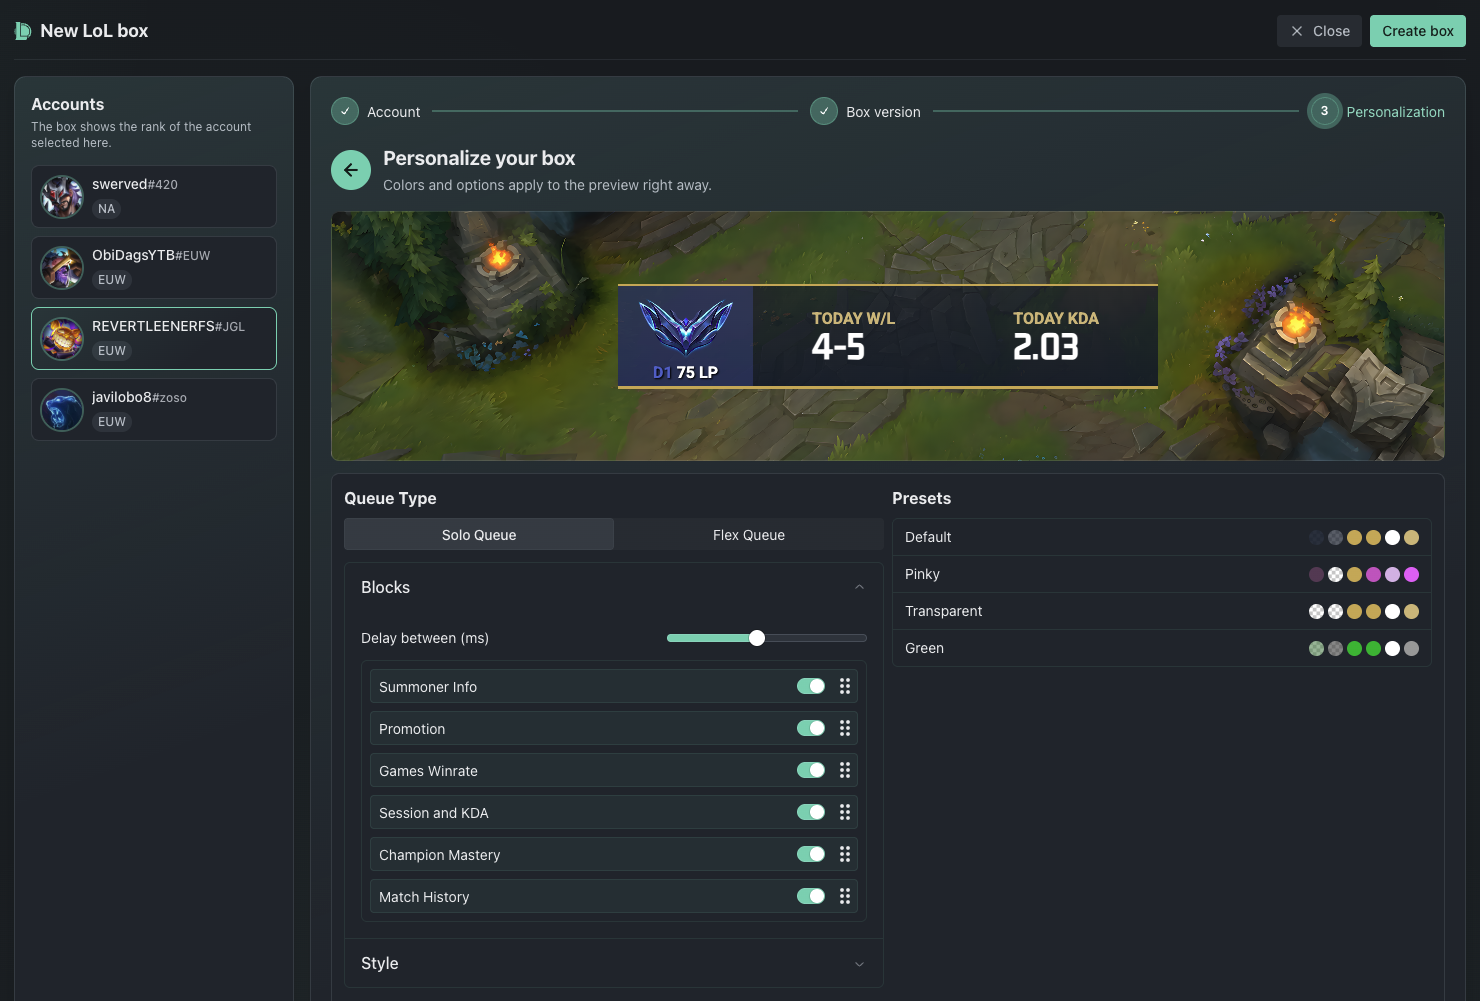
Task: Select swerved#420 account
Action: click(x=154, y=197)
